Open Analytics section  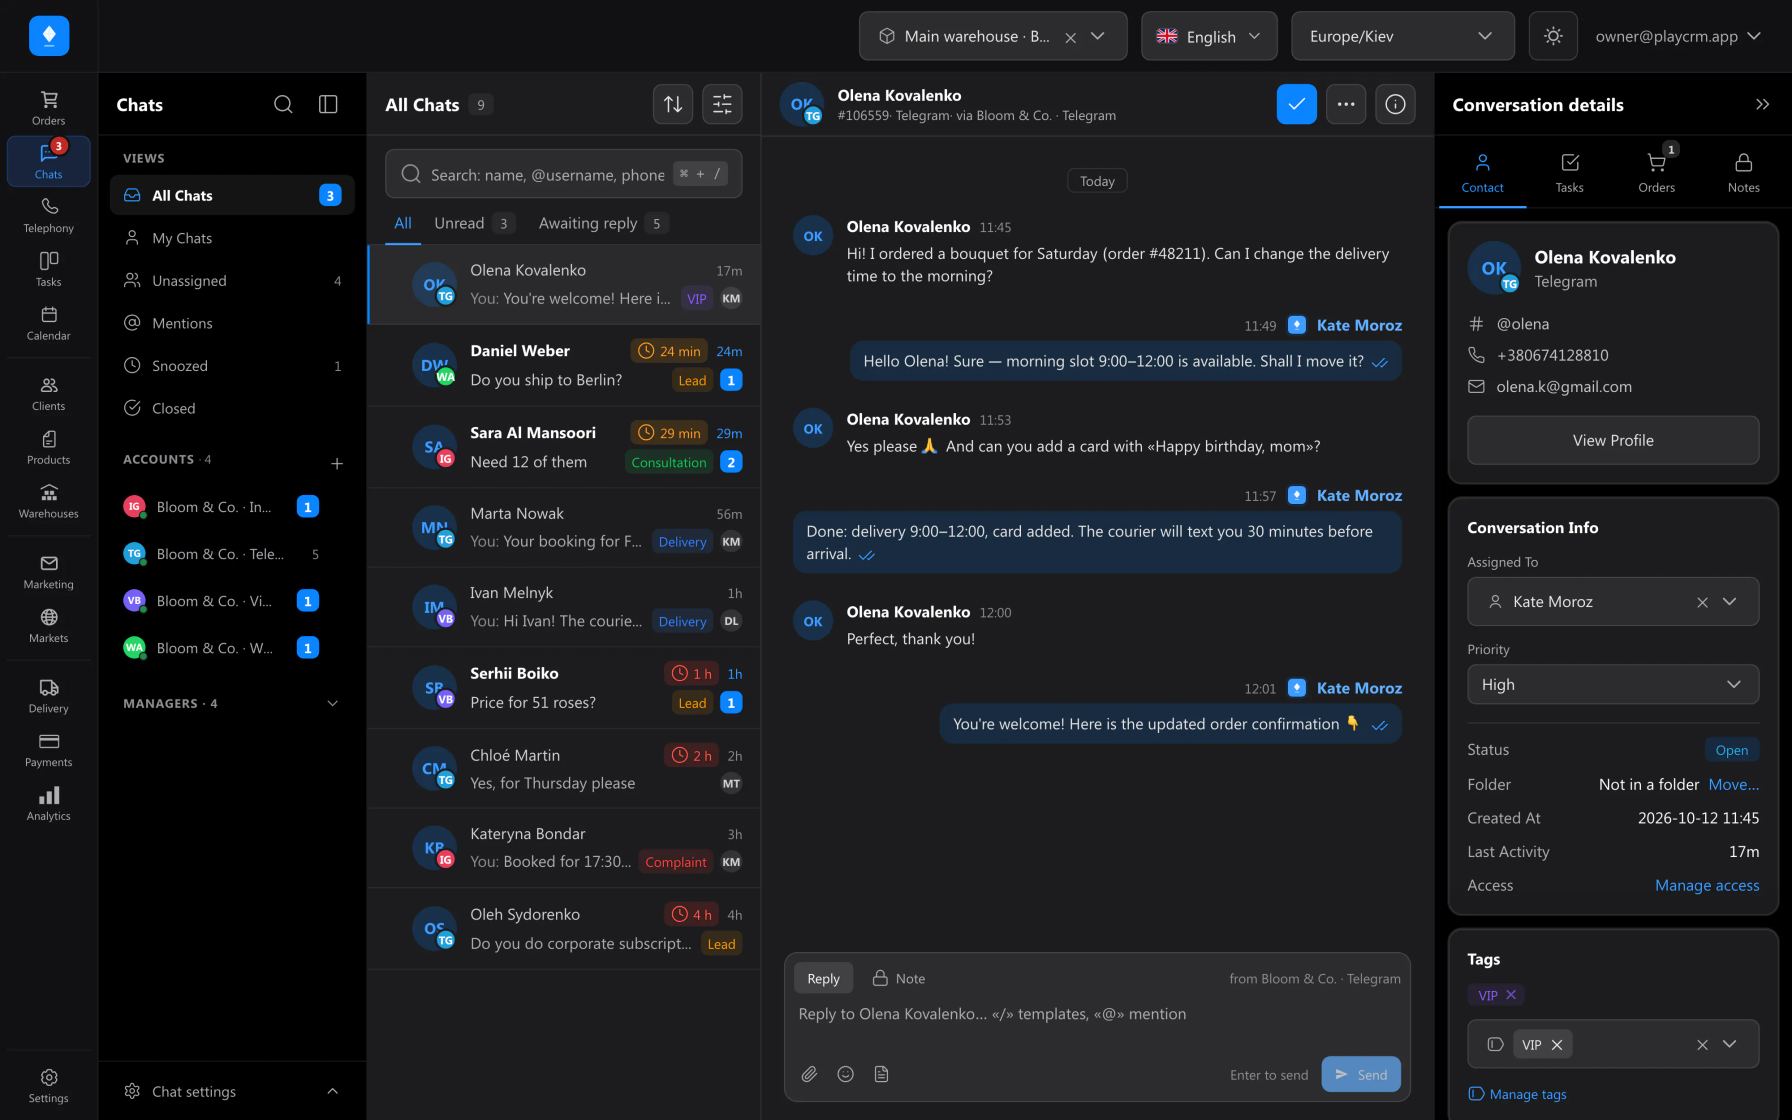tap(48, 803)
